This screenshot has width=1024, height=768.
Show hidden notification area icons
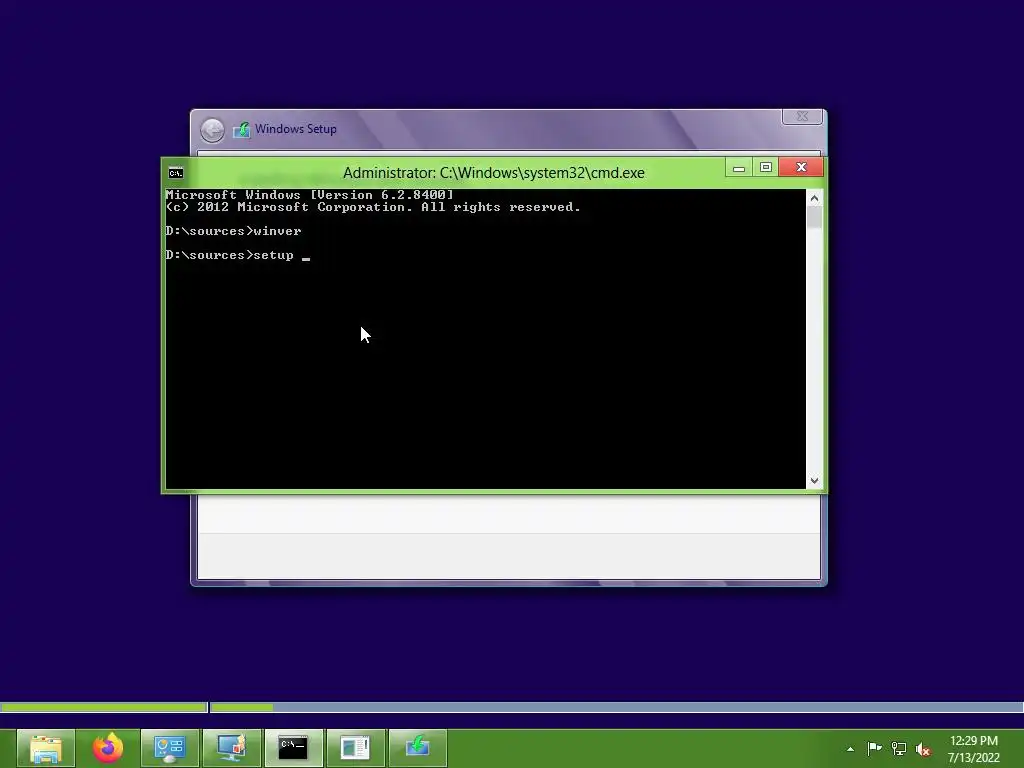(850, 749)
